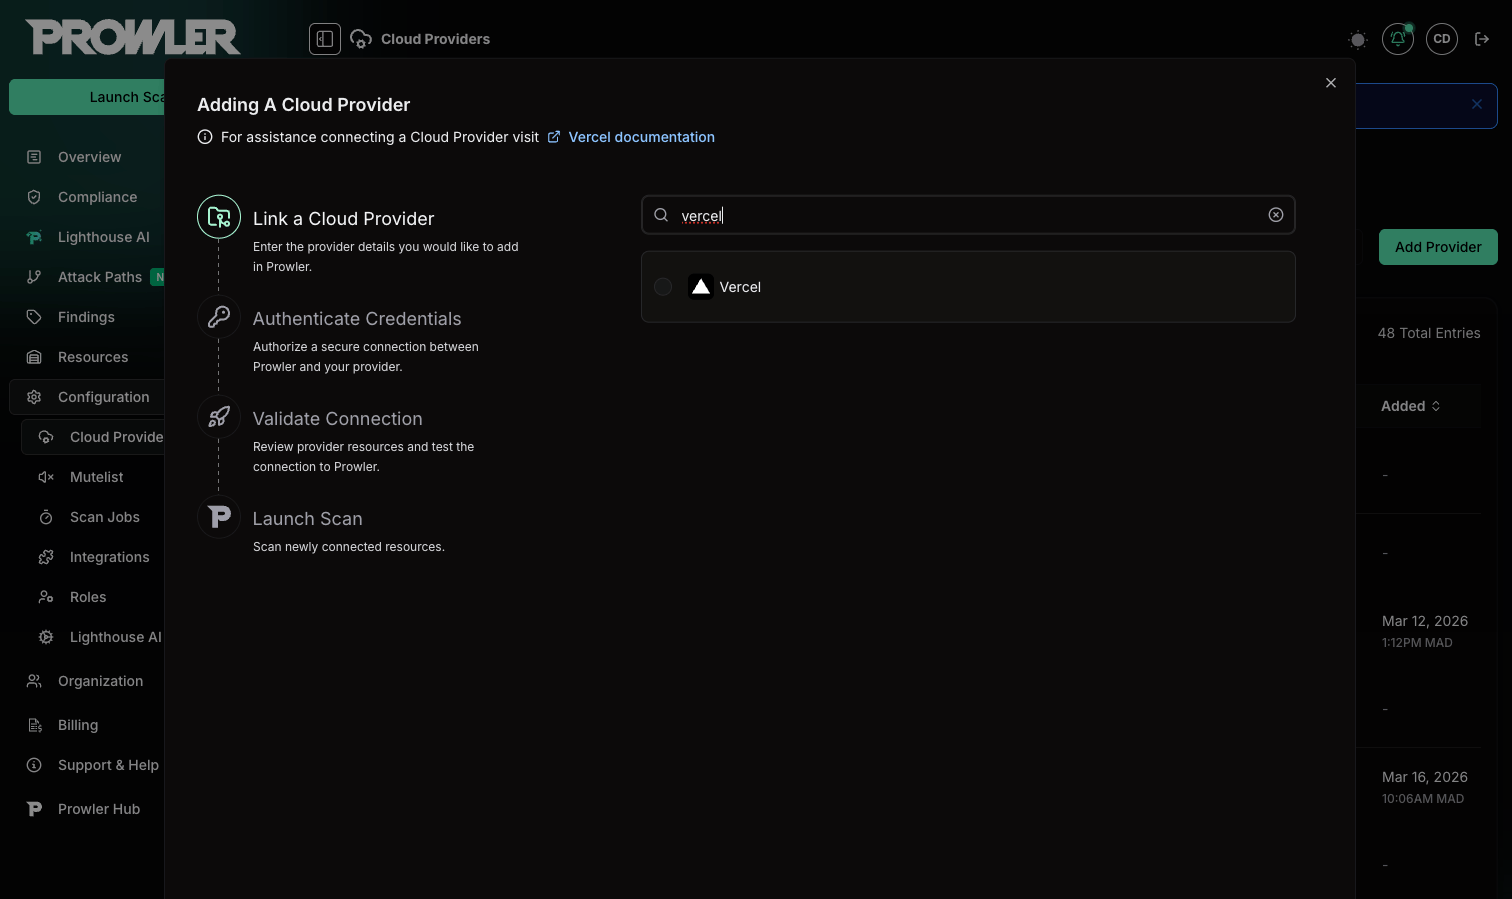Image resolution: width=1512 pixels, height=899 pixels.
Task: Open the Vercel documentation link
Action: (x=641, y=137)
